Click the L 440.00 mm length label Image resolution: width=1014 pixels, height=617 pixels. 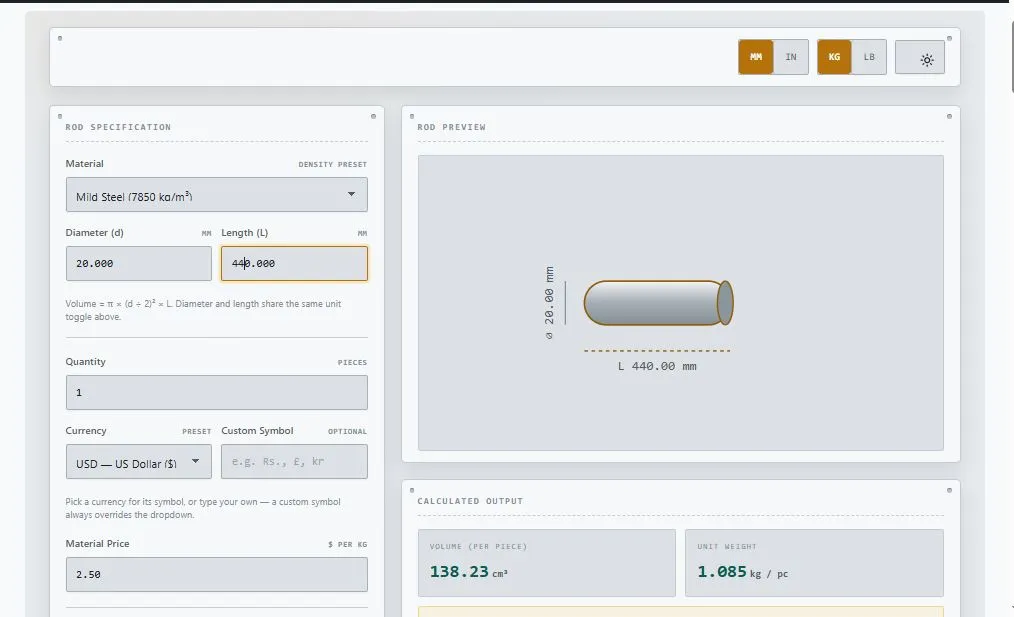(657, 366)
